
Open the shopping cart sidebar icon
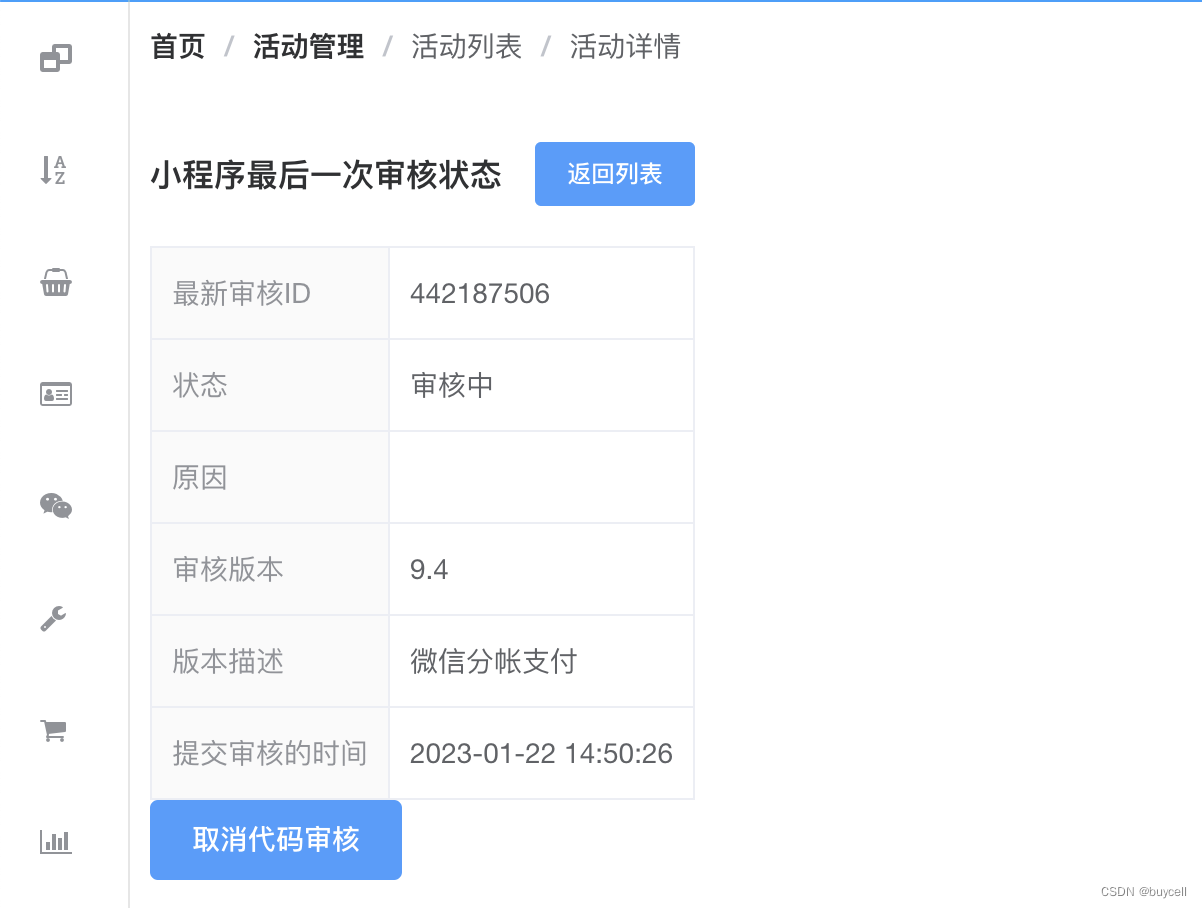[53, 731]
